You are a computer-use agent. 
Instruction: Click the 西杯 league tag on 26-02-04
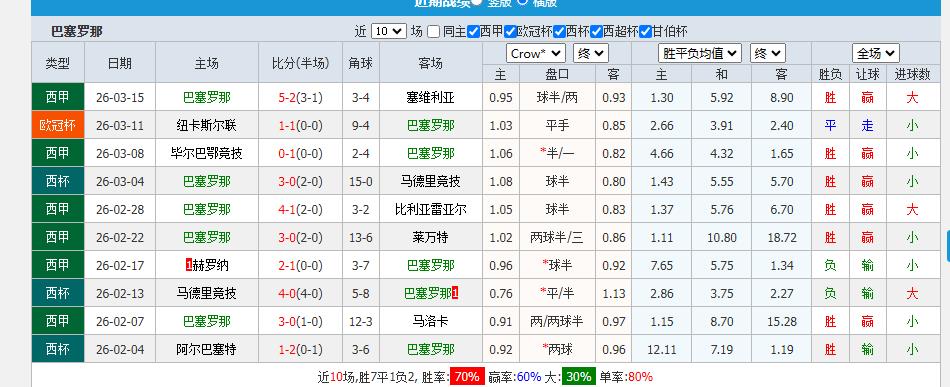tap(58, 349)
